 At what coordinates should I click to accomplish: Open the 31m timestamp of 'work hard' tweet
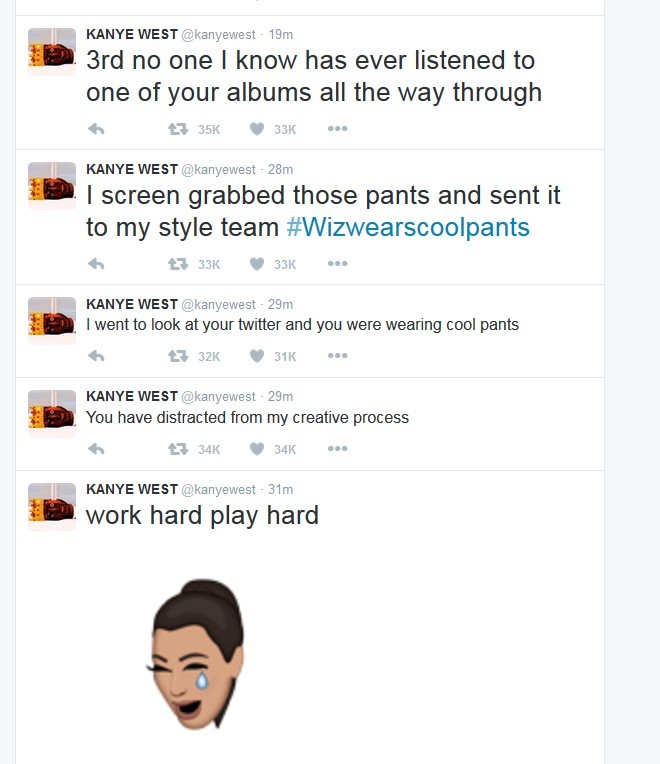[x=281, y=489]
